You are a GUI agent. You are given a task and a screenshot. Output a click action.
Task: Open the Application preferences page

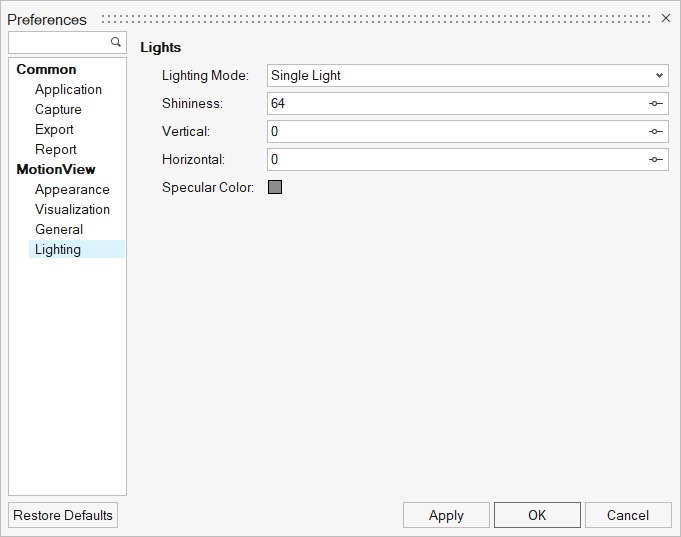pos(68,90)
